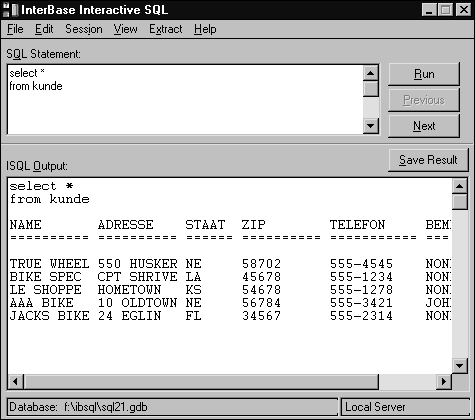Click the Local Server status panel

[405, 407]
